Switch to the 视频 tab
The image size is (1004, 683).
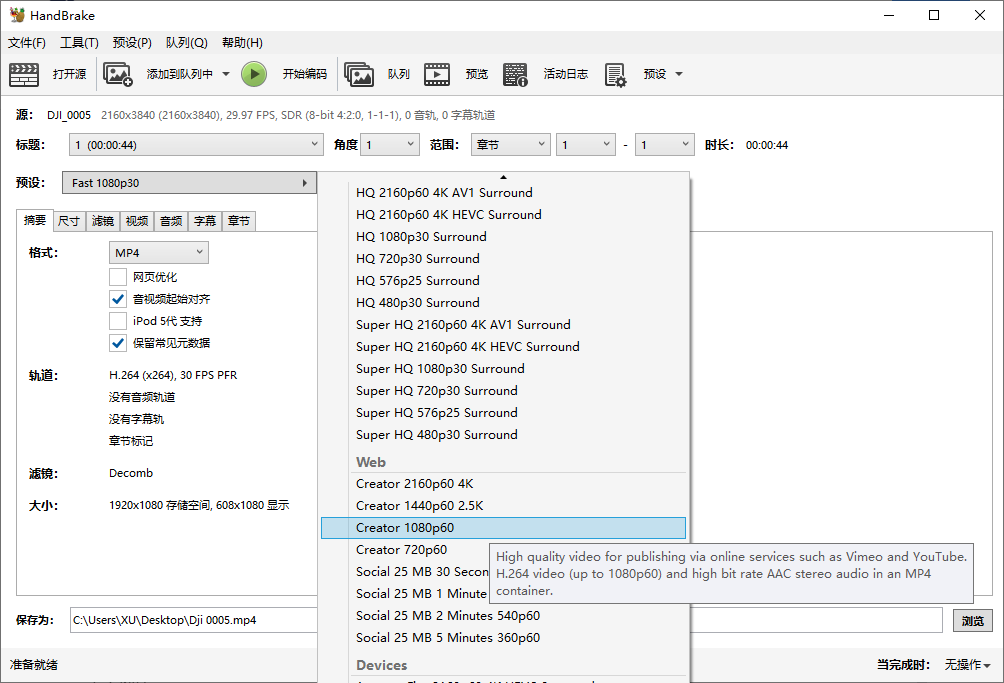tap(137, 221)
